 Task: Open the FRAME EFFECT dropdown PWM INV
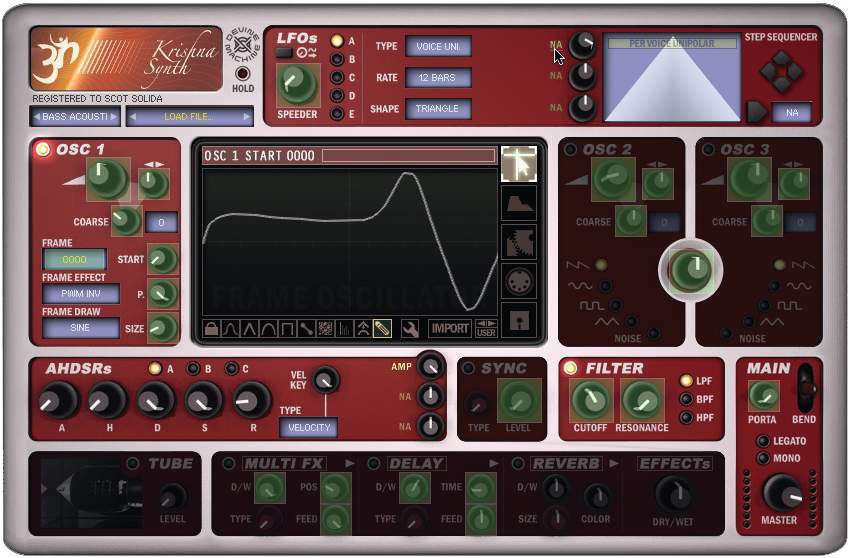pyautogui.click(x=81, y=293)
